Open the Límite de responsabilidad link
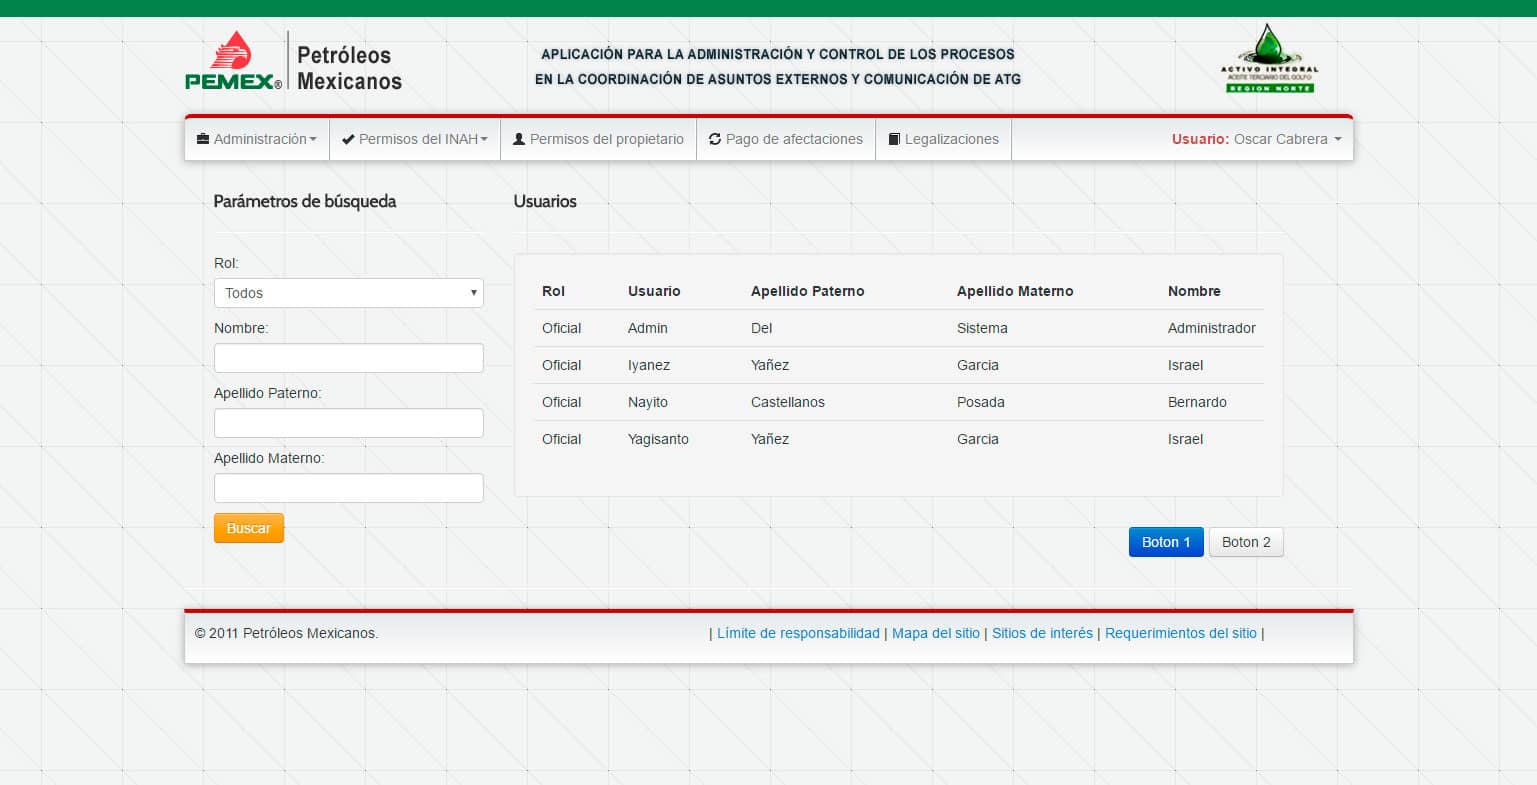The image size is (1537, 785). [x=798, y=633]
